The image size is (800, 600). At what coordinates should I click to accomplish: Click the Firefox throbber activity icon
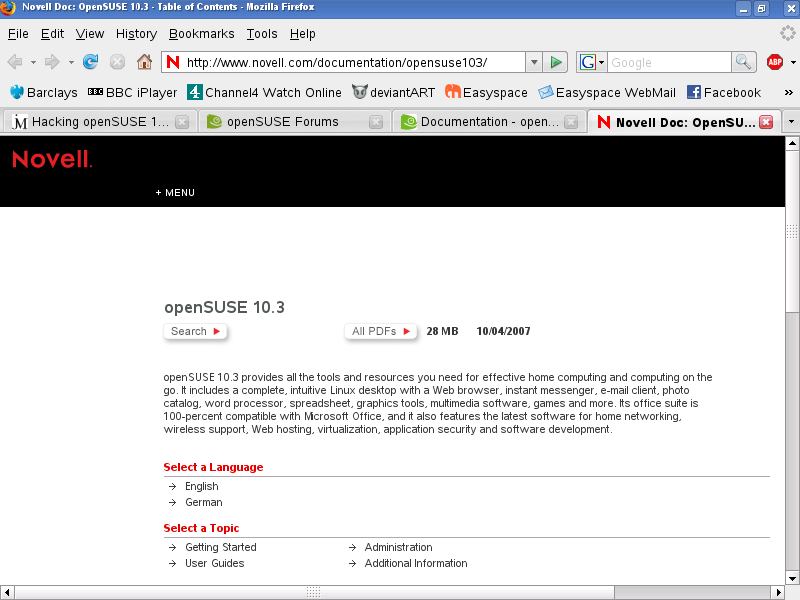point(788,34)
